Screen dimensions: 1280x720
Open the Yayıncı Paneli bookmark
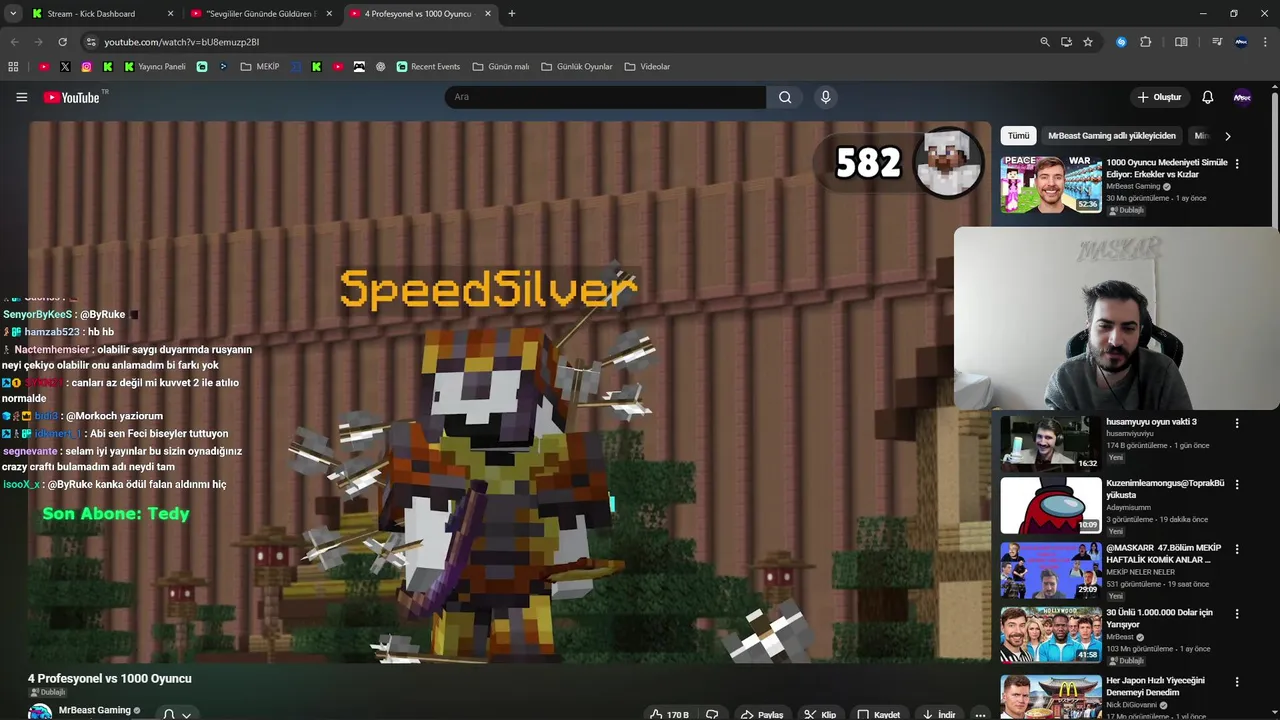point(155,66)
